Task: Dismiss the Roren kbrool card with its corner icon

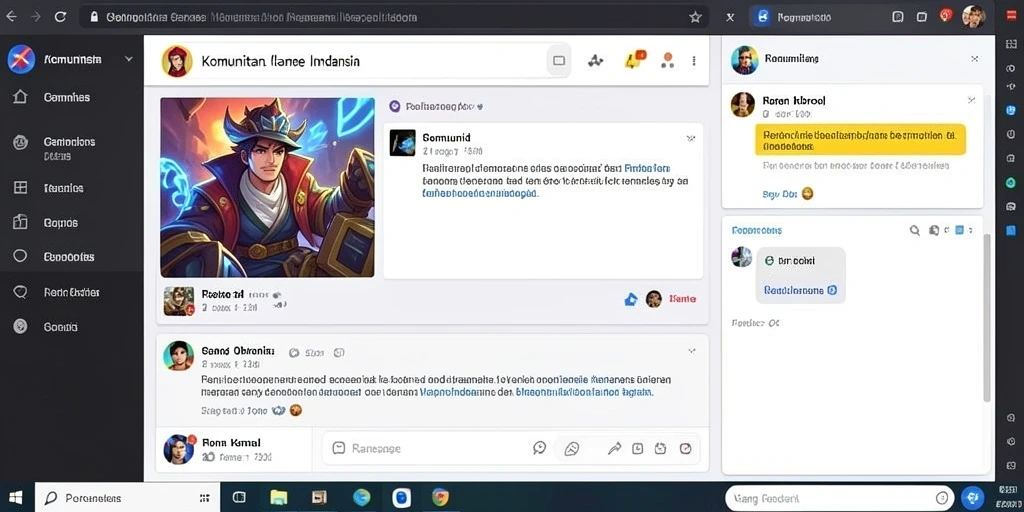Action: point(971,100)
